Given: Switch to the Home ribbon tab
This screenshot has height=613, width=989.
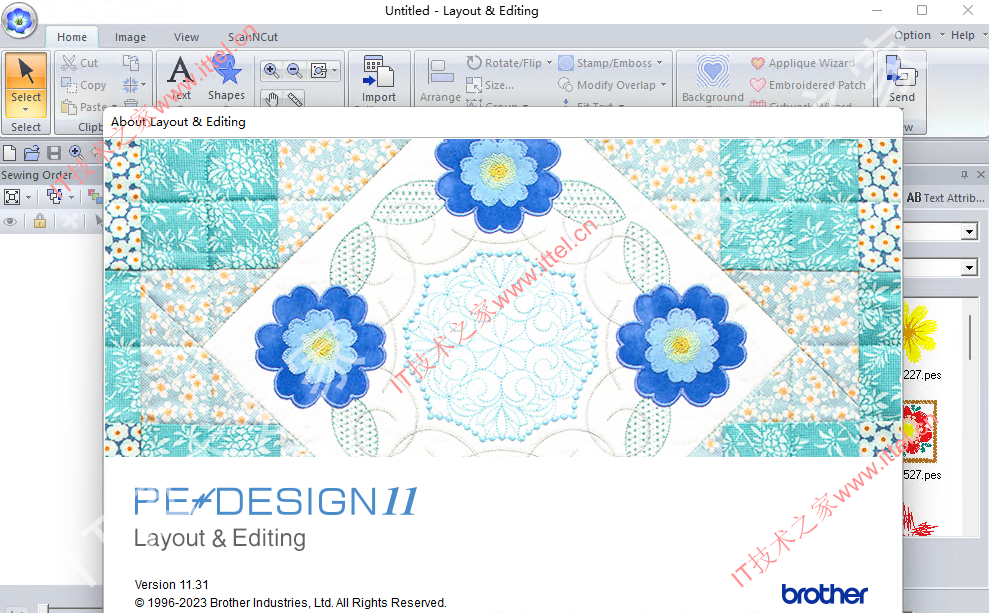Looking at the screenshot, I should coord(72,37).
